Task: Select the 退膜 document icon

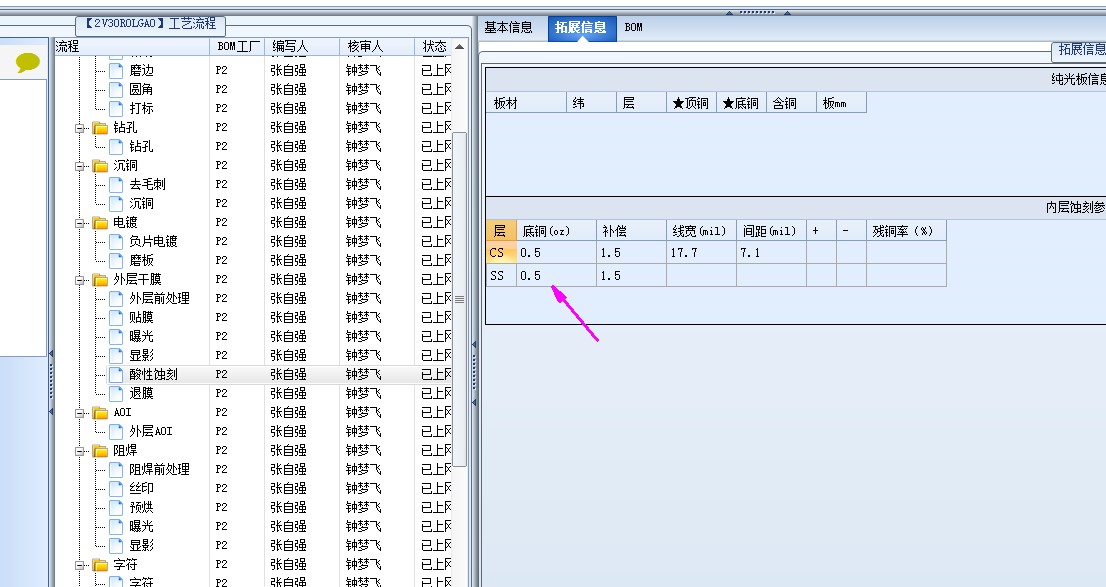Action: coord(116,394)
